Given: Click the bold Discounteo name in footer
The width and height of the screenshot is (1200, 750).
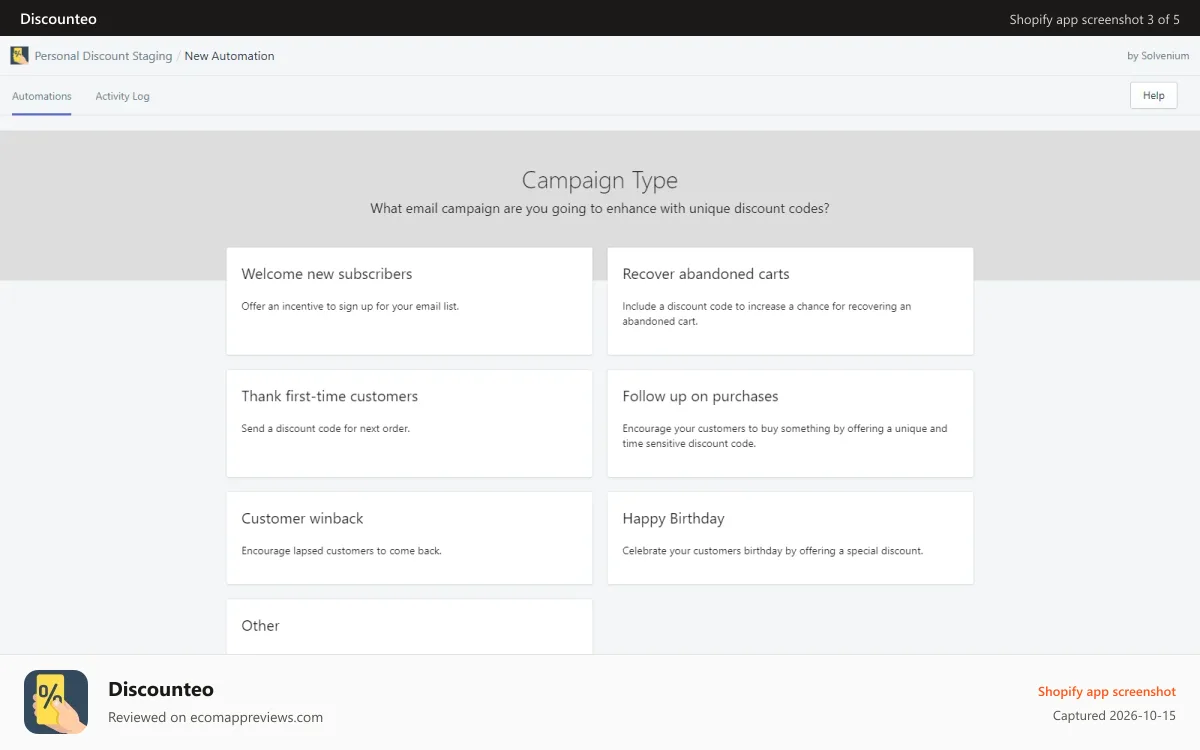Looking at the screenshot, I should tap(161, 689).
